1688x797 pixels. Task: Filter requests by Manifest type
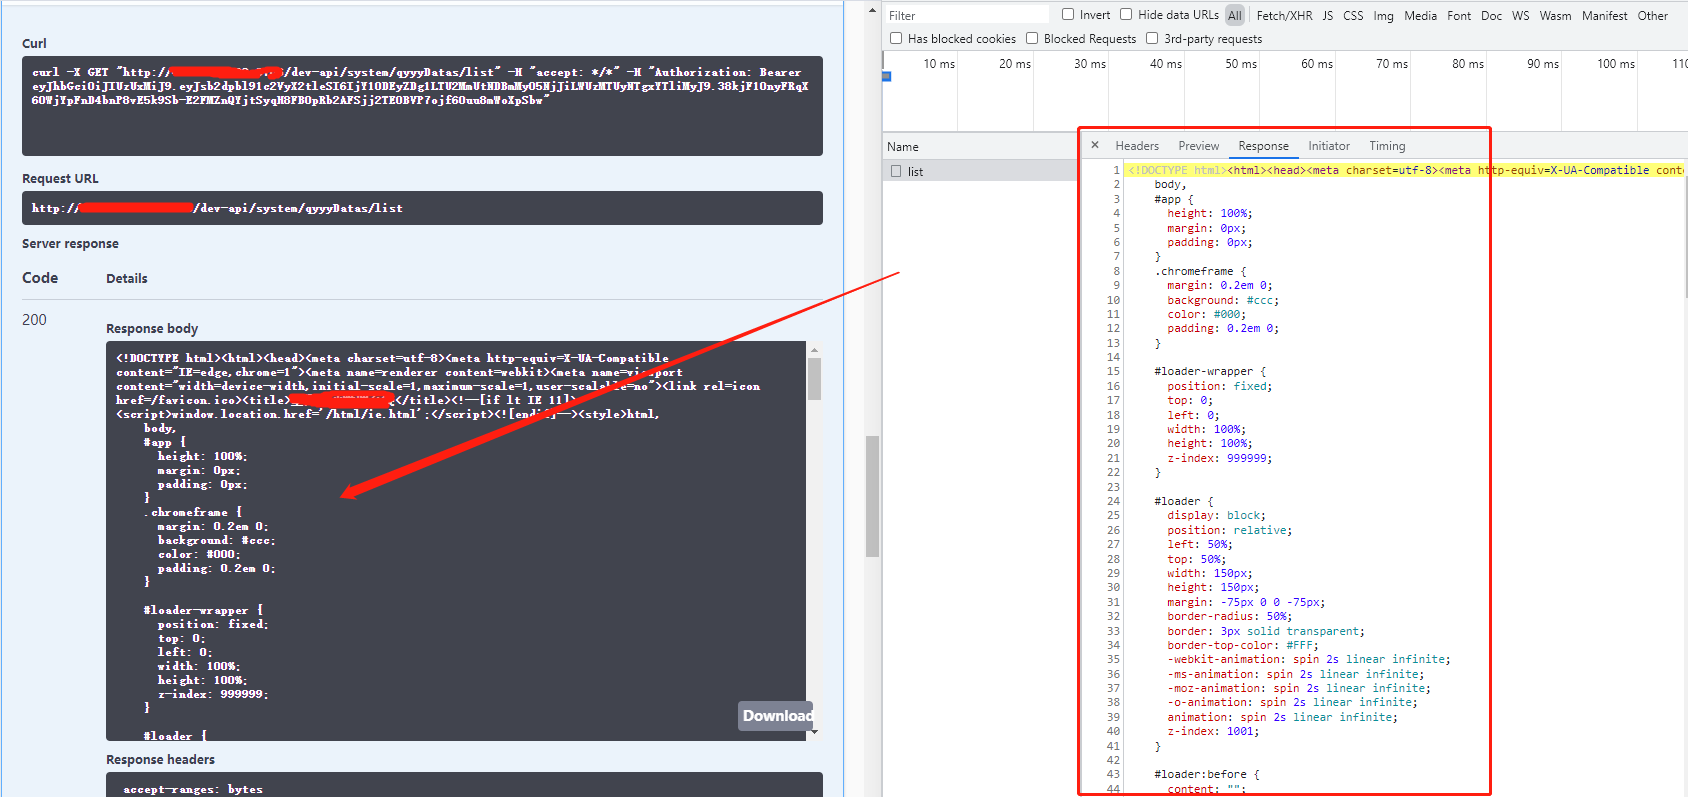[x=1604, y=15]
